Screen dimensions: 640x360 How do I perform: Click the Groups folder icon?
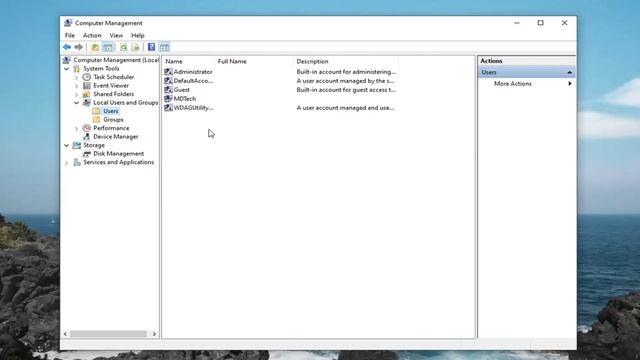(96, 120)
